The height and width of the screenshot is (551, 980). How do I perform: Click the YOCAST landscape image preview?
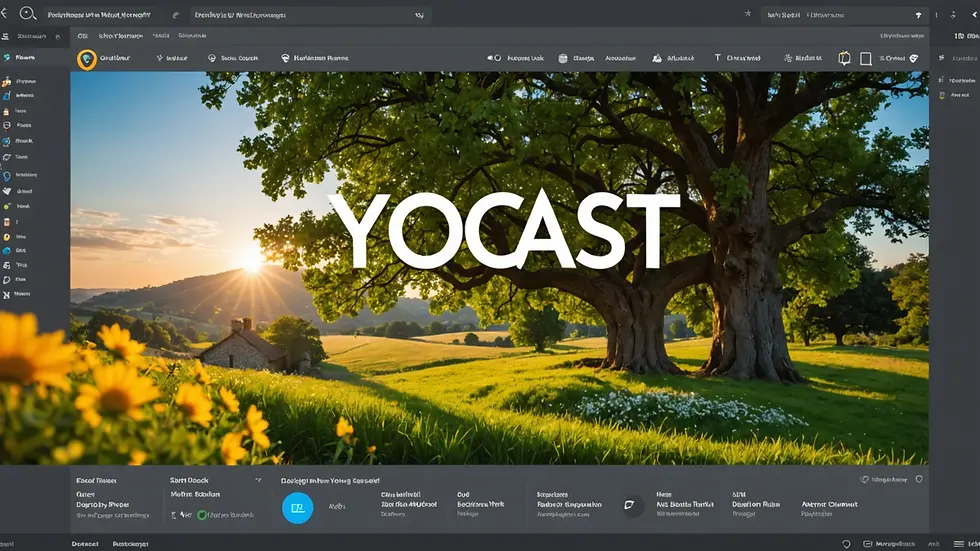[x=499, y=268]
